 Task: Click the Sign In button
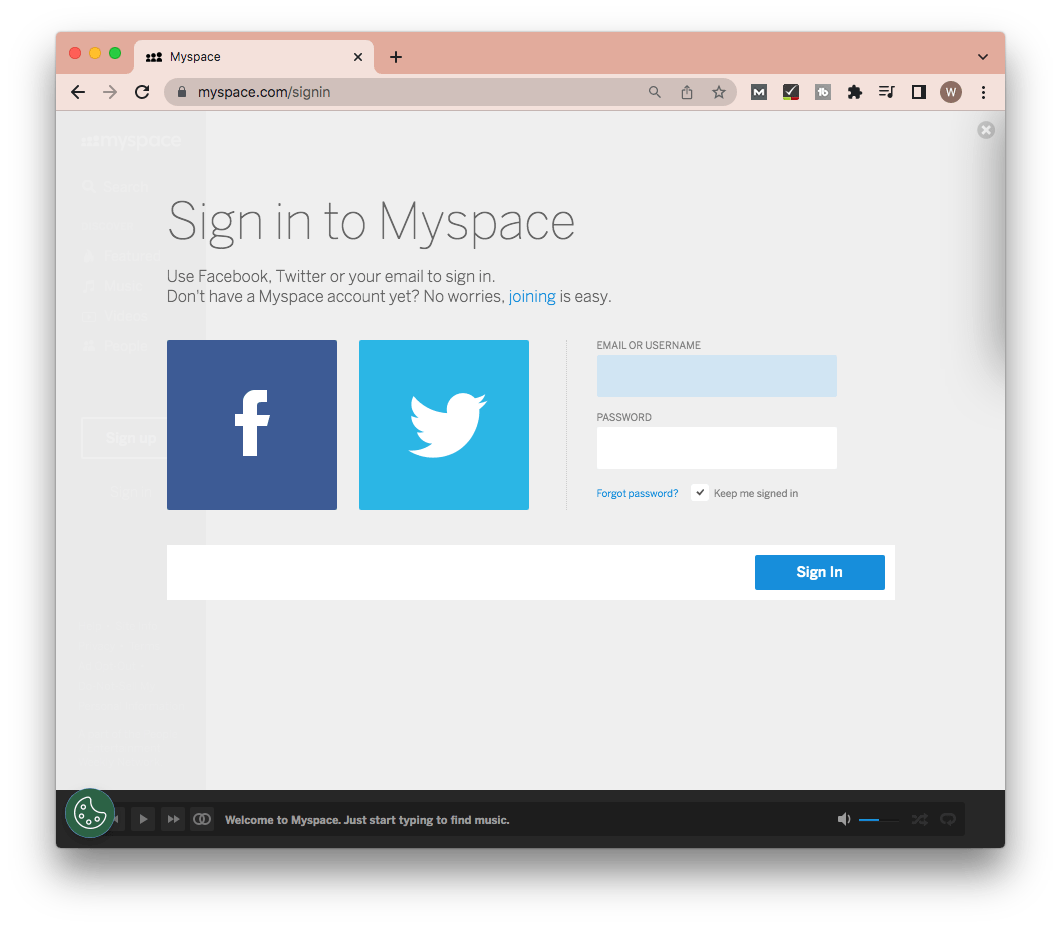coord(819,571)
